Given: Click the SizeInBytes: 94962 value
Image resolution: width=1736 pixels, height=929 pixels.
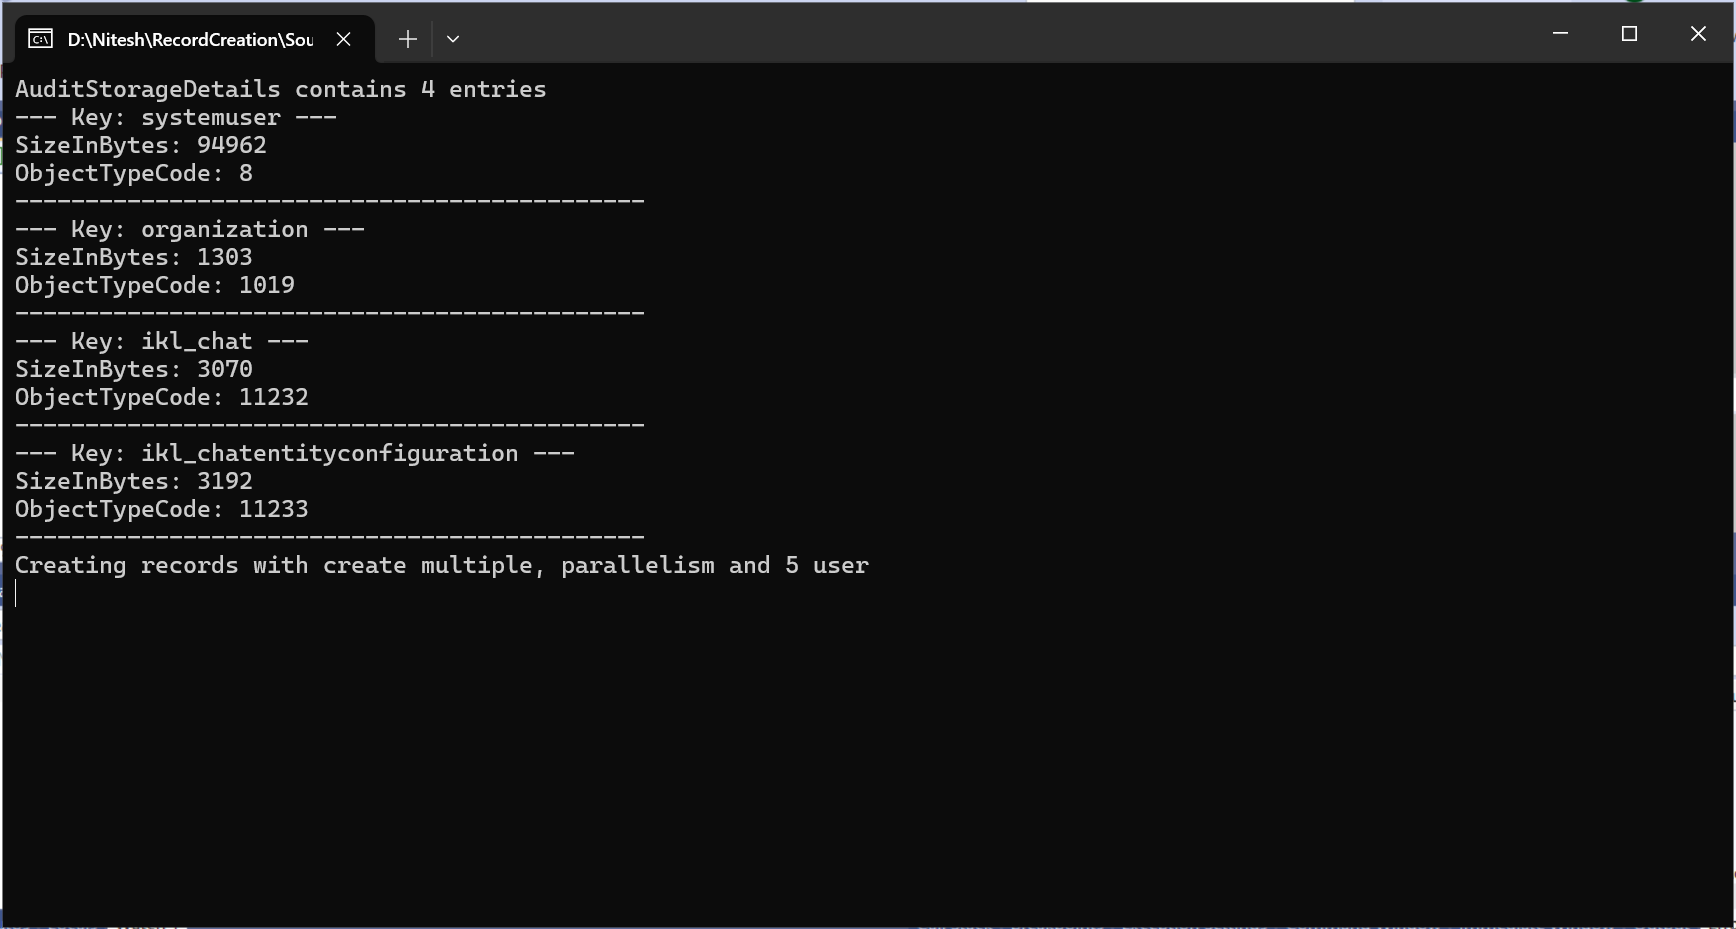Looking at the screenshot, I should pyautogui.click(x=141, y=145).
